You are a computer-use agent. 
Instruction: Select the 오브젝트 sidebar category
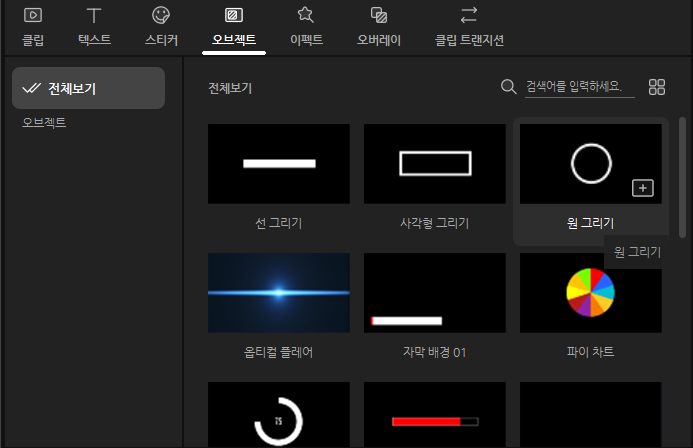44,123
